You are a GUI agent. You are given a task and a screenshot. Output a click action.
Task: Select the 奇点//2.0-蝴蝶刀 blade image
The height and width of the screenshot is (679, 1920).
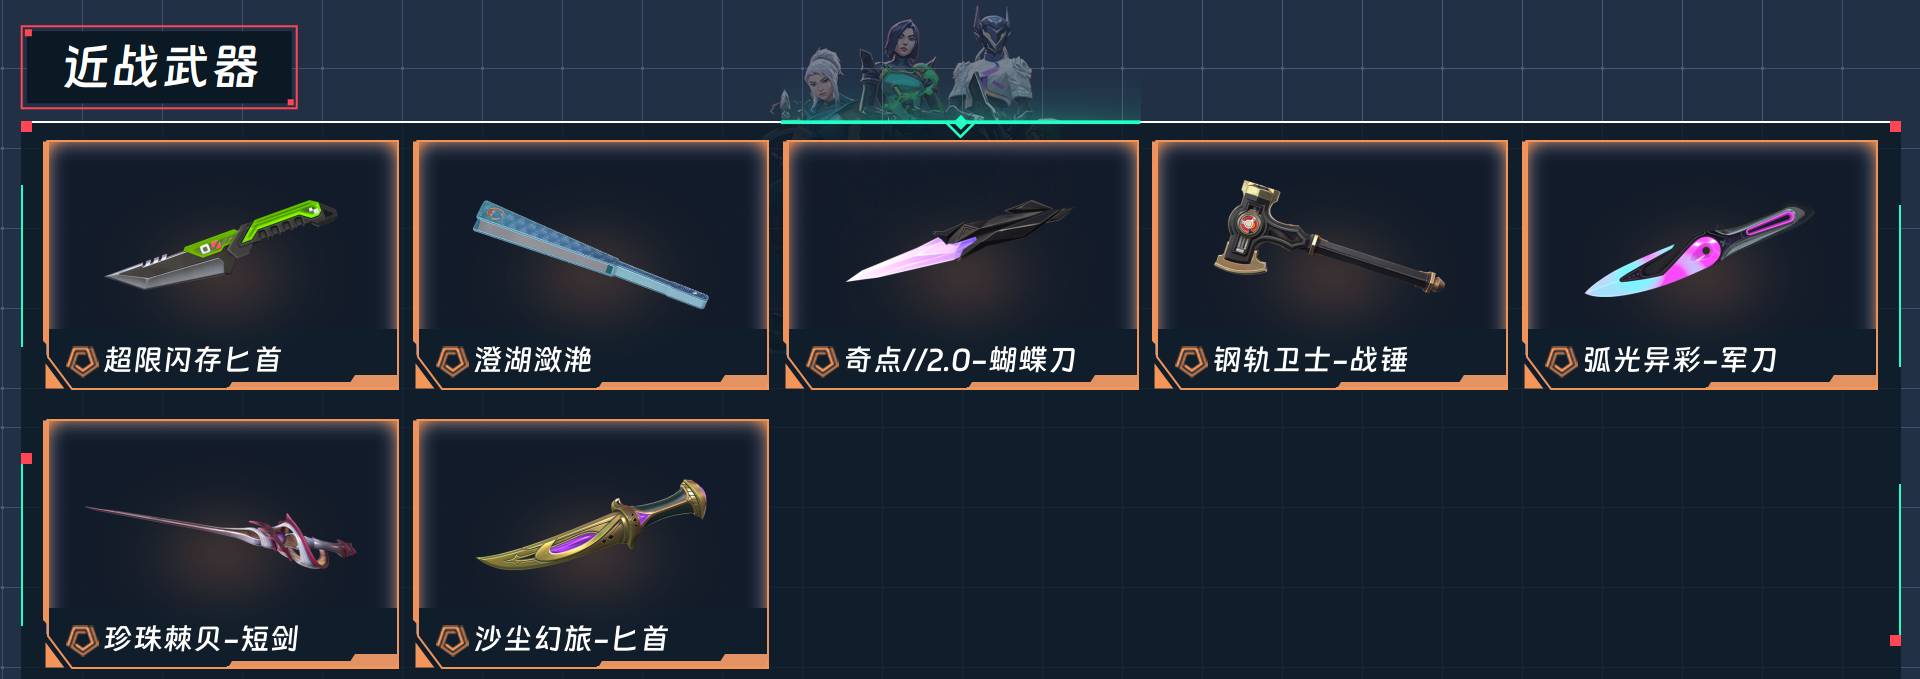pos(959,241)
